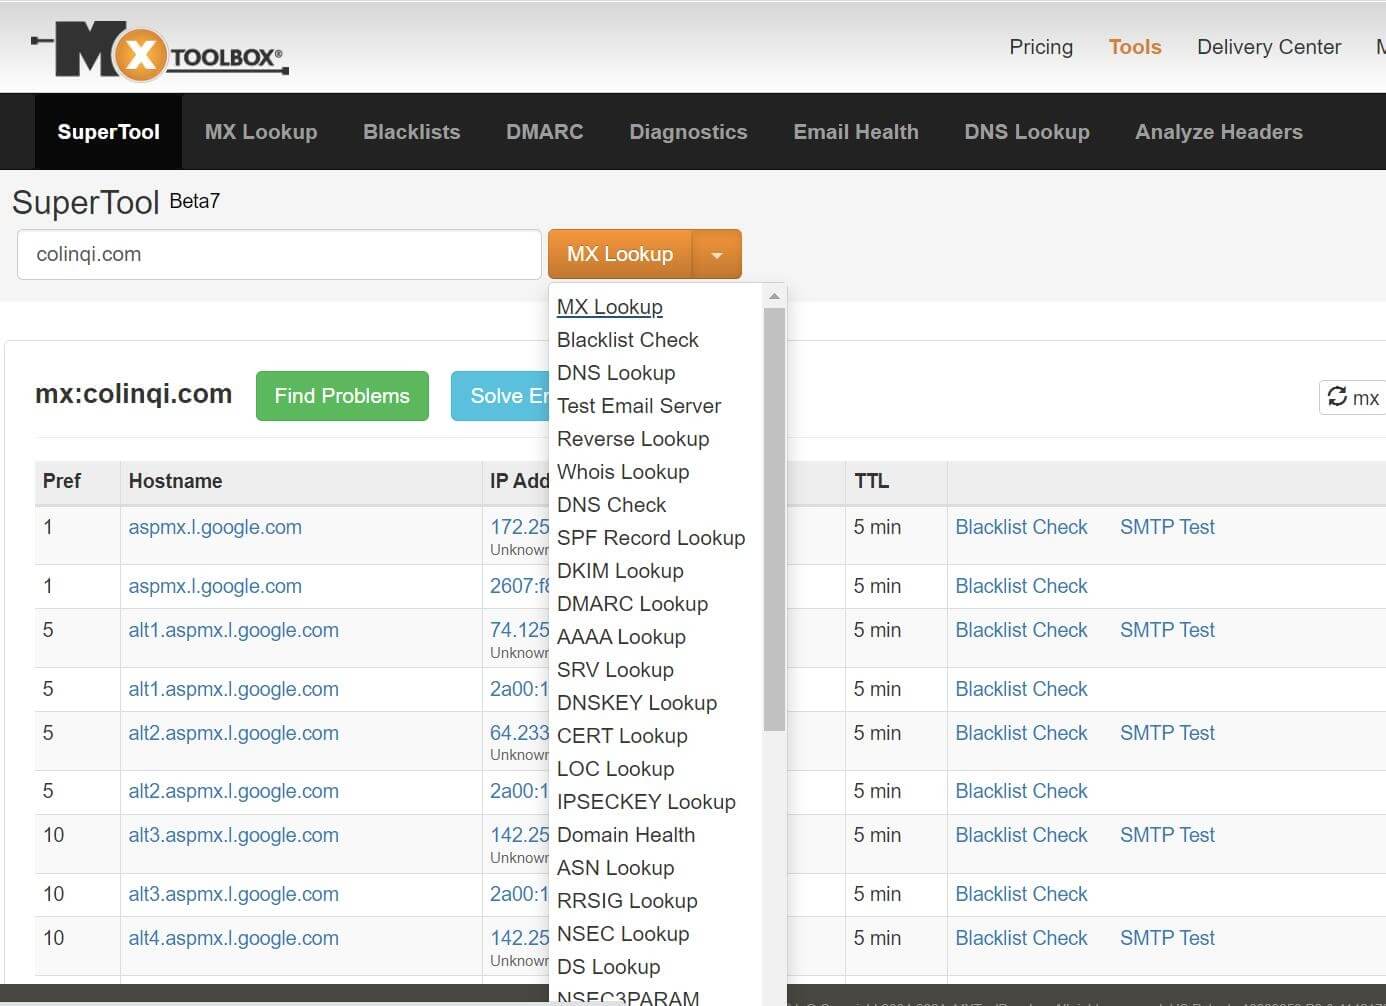Open the lookup type dropdown arrow
Viewport: 1386px width, 1006px height.
[716, 254]
